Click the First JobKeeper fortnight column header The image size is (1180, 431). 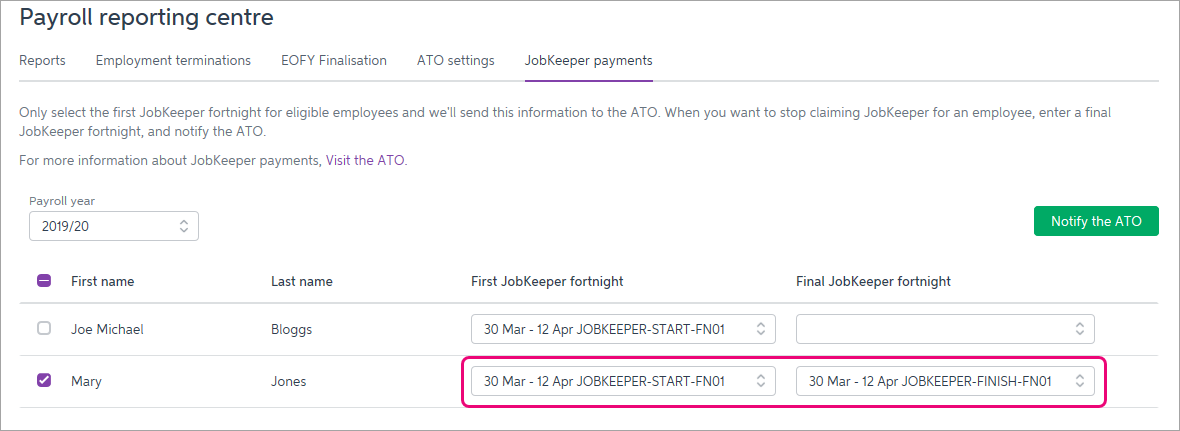point(547,281)
